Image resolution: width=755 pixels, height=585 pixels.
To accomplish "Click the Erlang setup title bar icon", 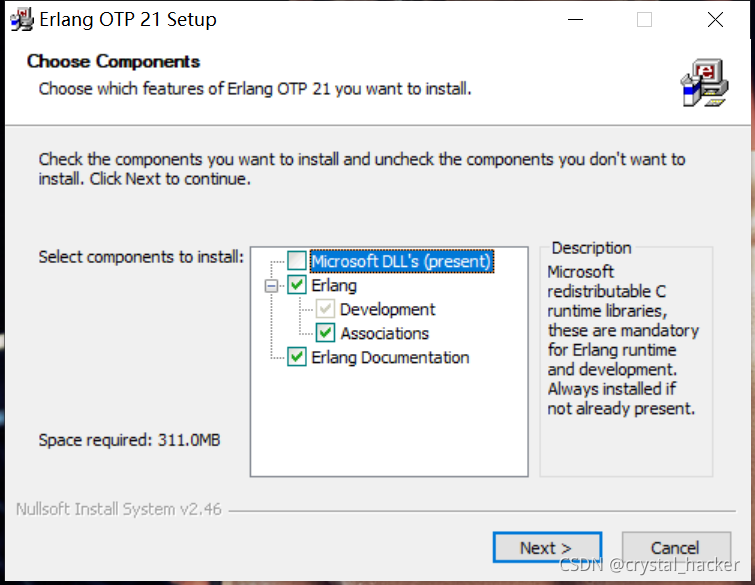I will click(x=21, y=19).
